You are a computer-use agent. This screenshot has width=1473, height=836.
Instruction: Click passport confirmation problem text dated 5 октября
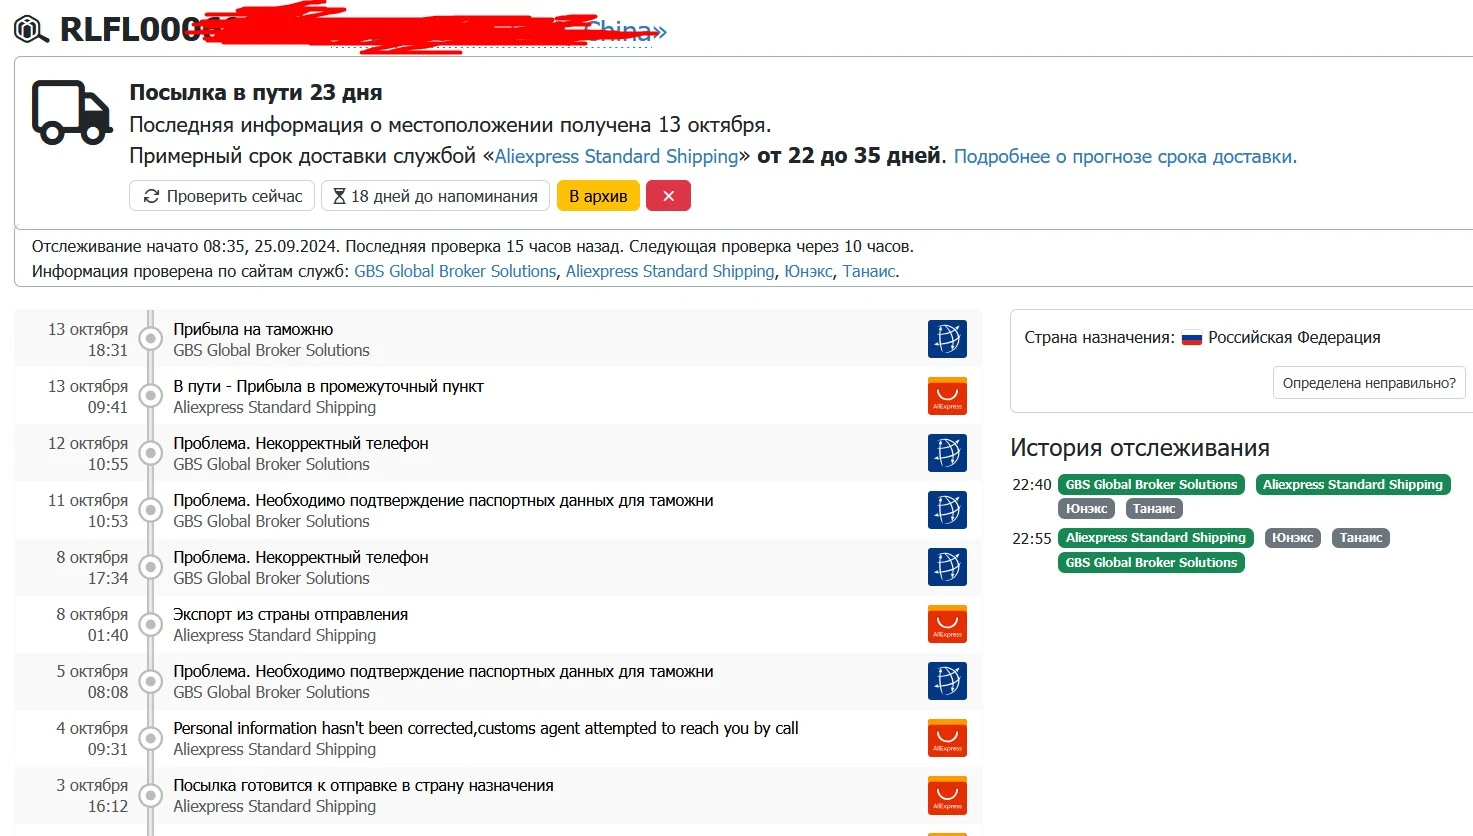443,671
